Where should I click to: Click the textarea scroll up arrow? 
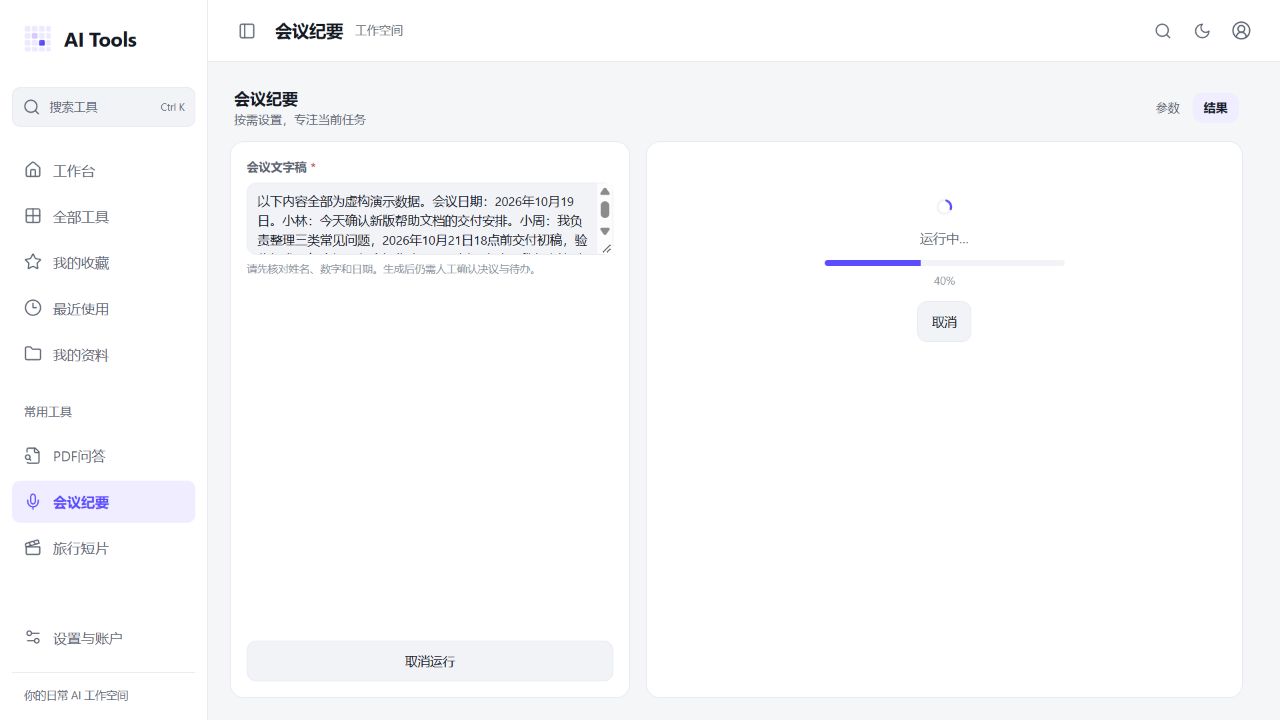pyautogui.click(x=605, y=191)
